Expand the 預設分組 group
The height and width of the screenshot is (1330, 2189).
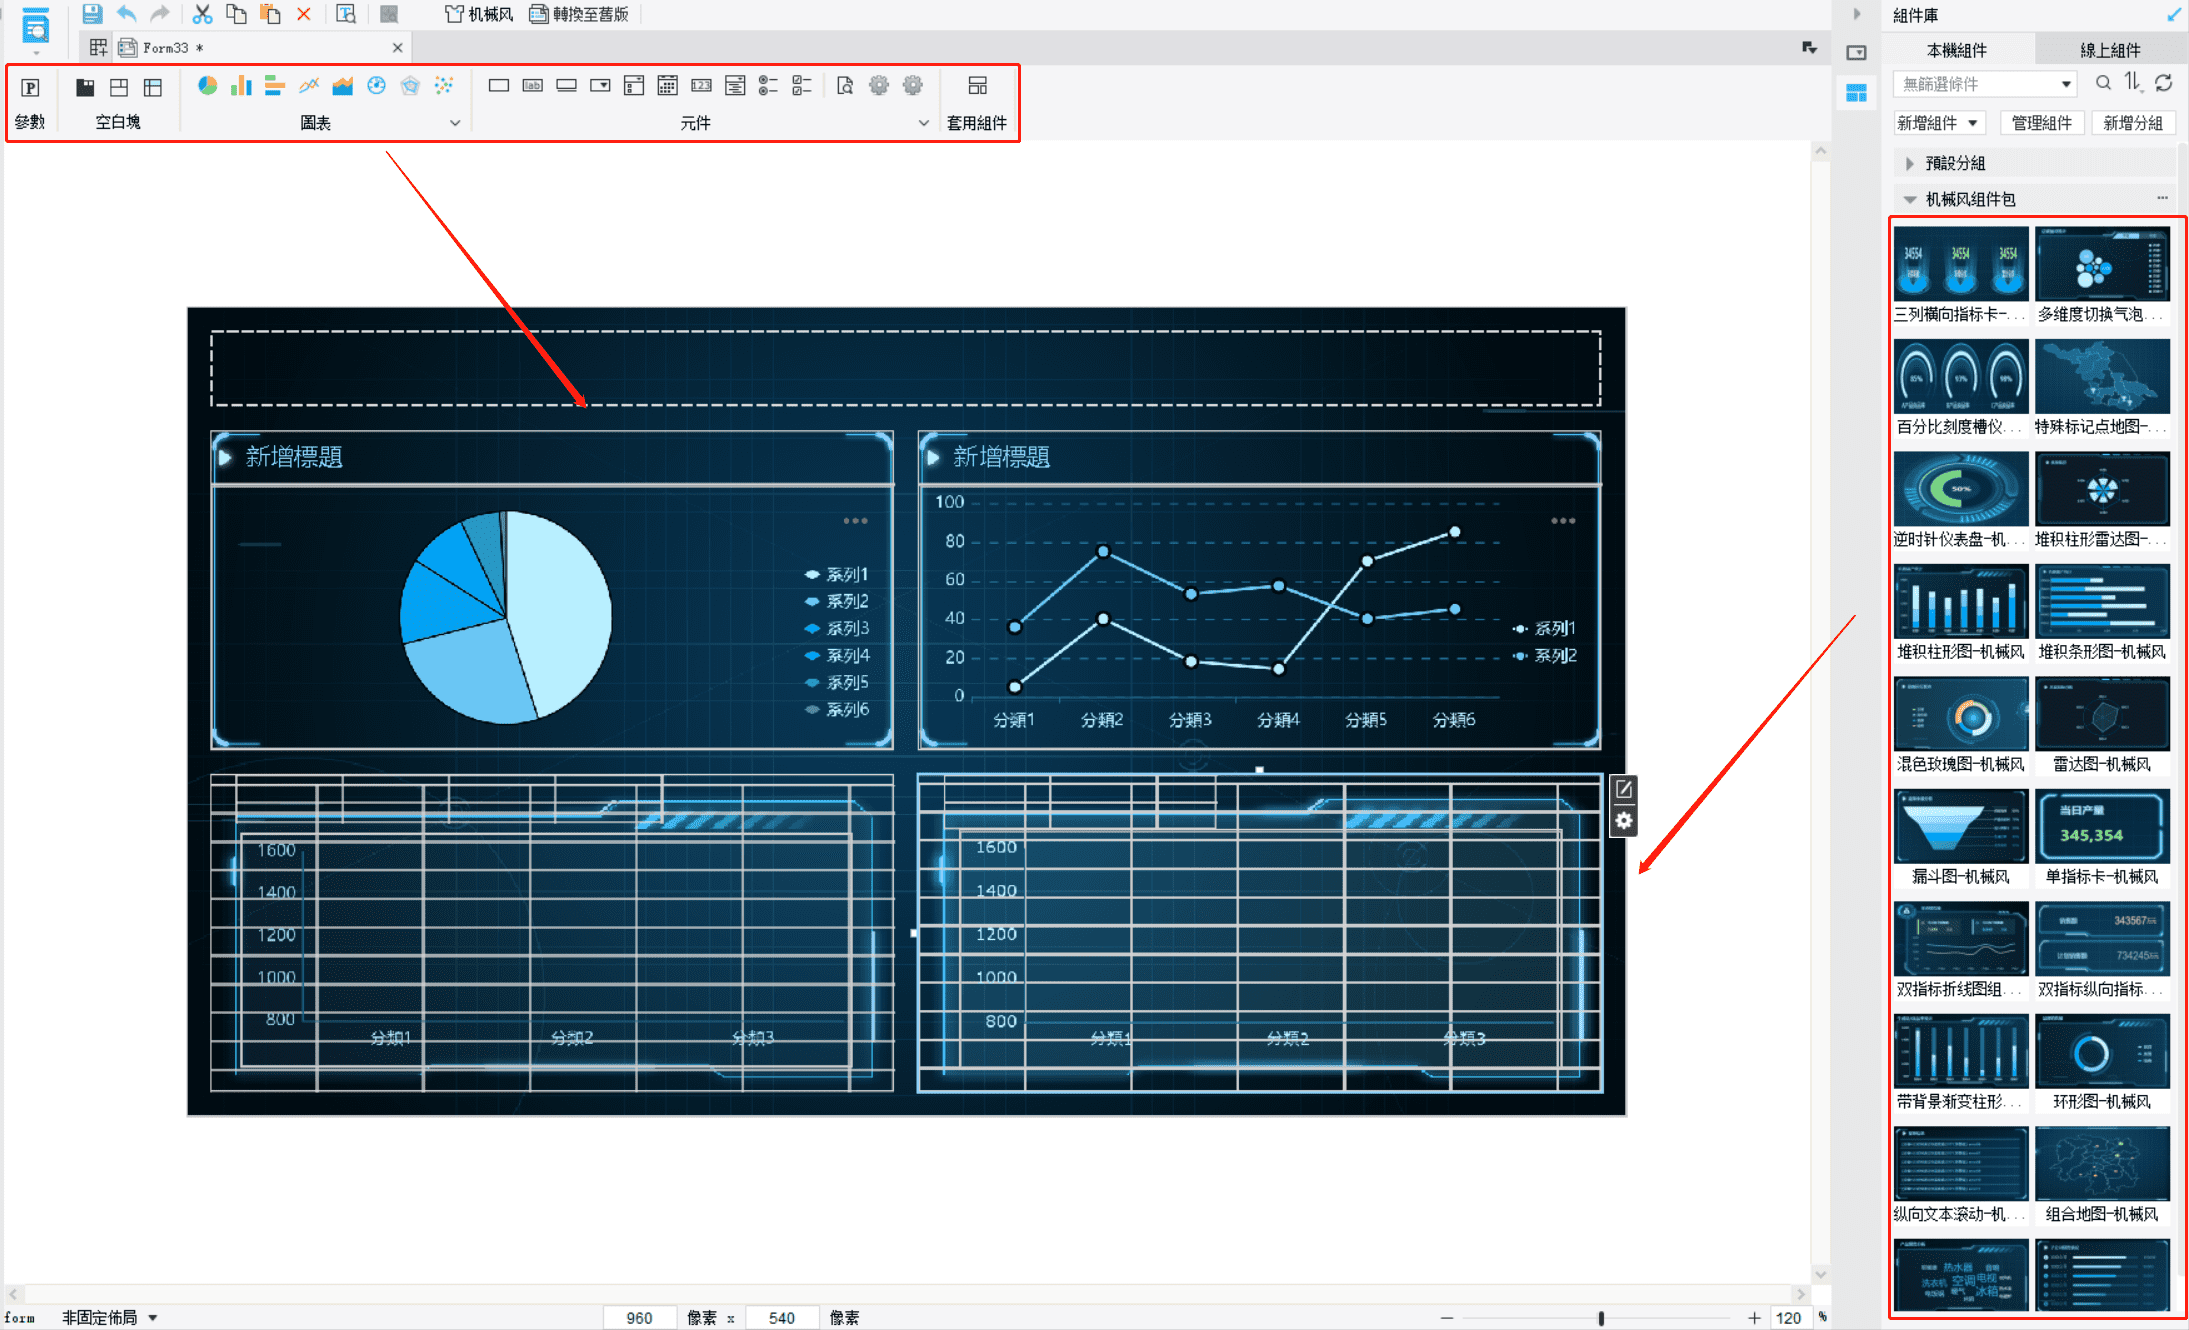[x=1909, y=163]
